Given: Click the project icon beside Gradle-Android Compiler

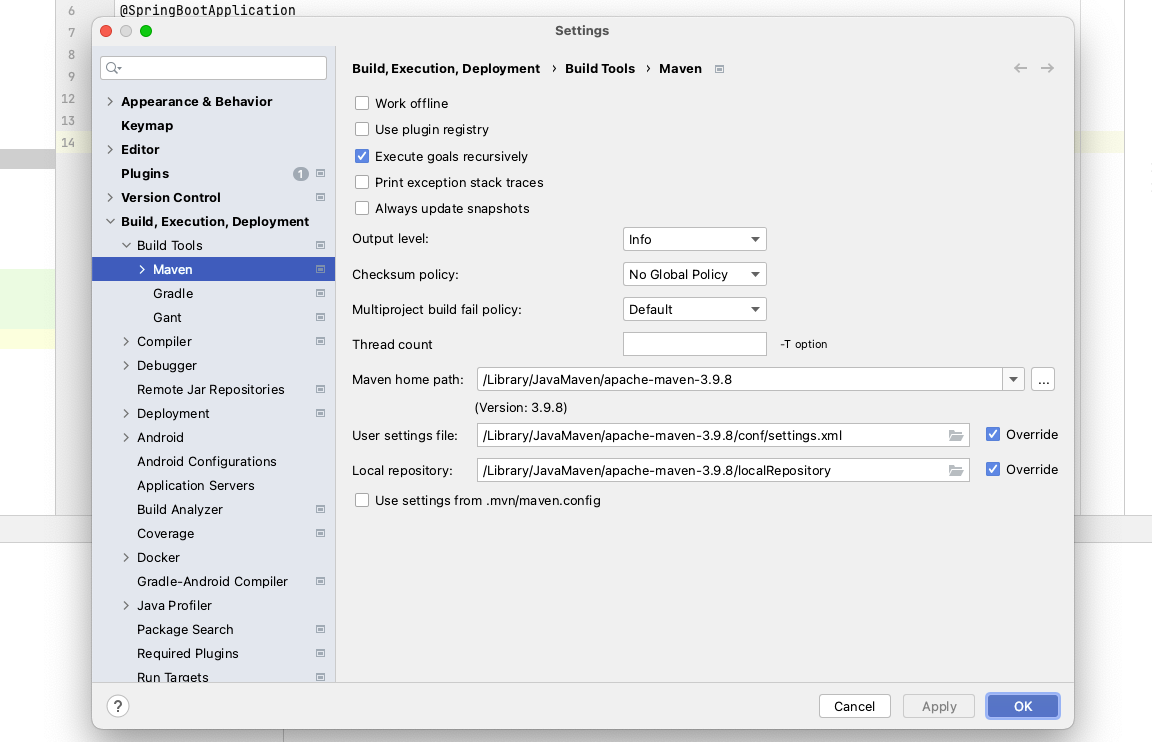Looking at the screenshot, I should tap(320, 581).
